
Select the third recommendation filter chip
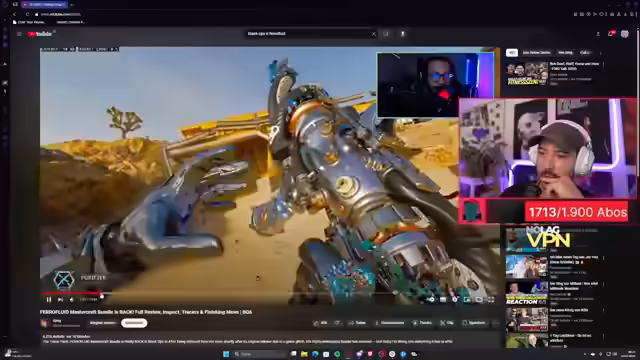[565, 53]
